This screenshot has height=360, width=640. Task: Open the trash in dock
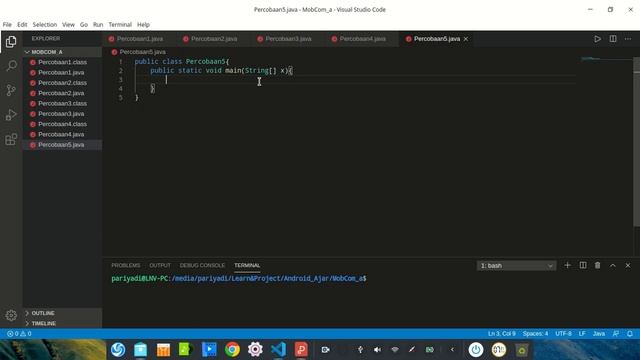click(x=522, y=350)
